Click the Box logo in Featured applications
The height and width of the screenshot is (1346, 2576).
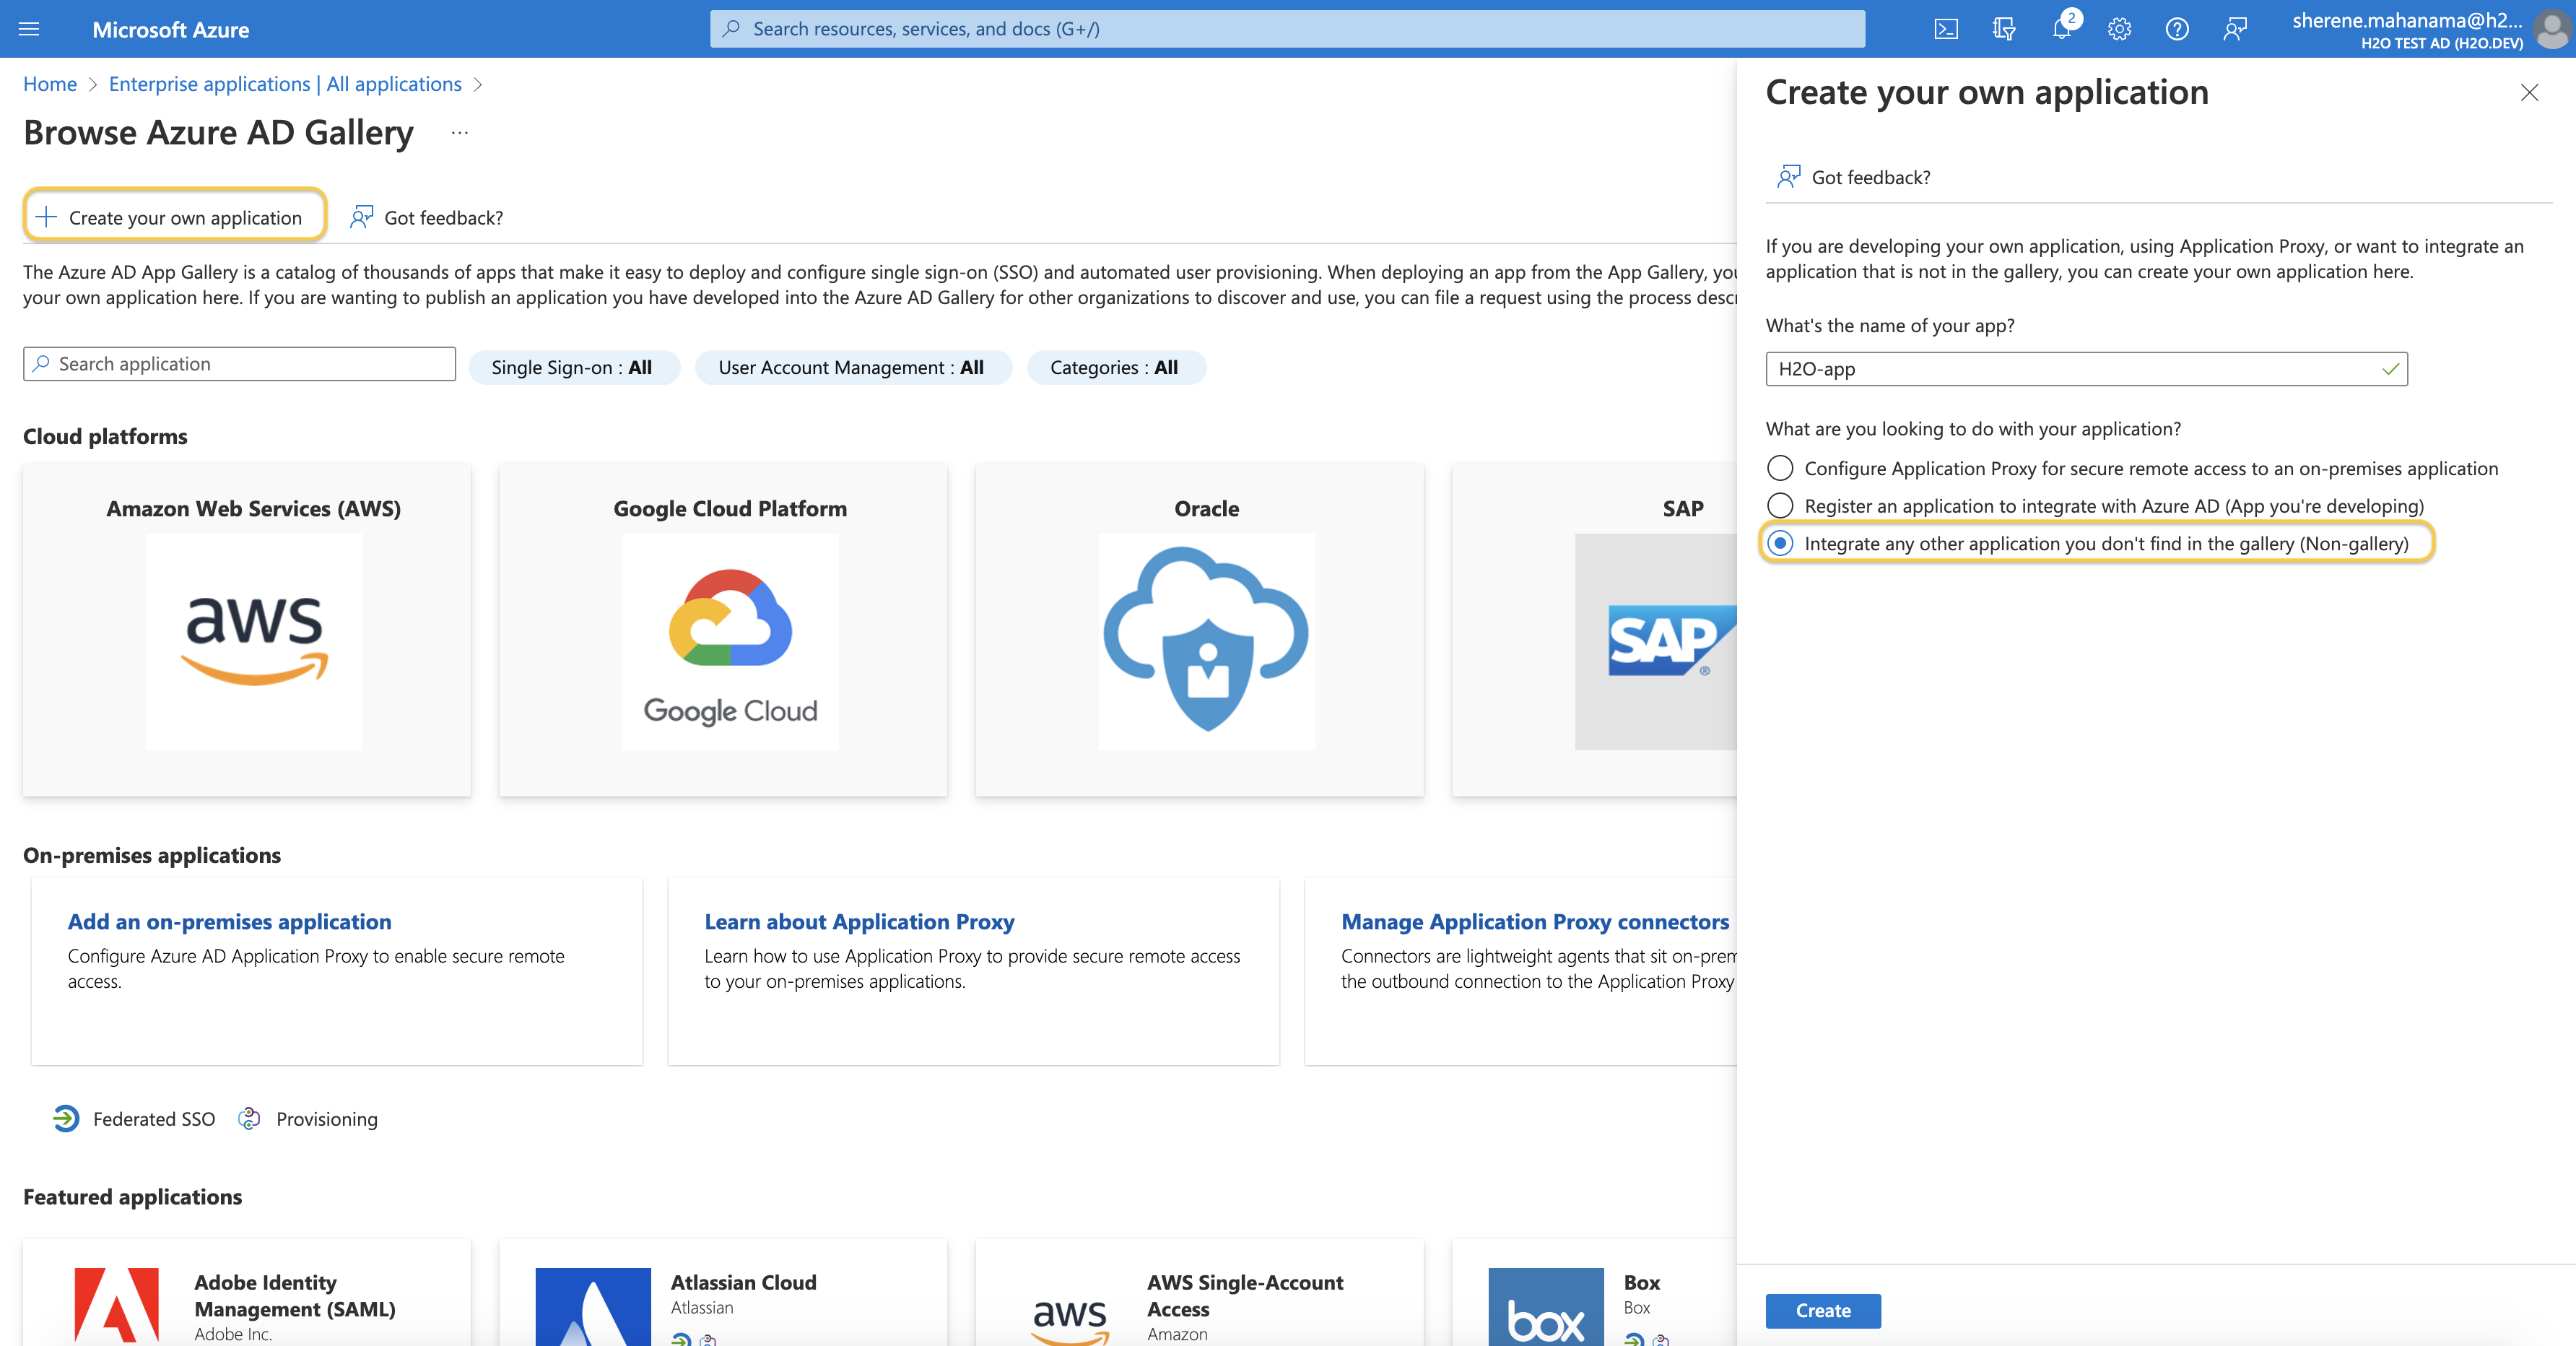tap(1546, 1306)
